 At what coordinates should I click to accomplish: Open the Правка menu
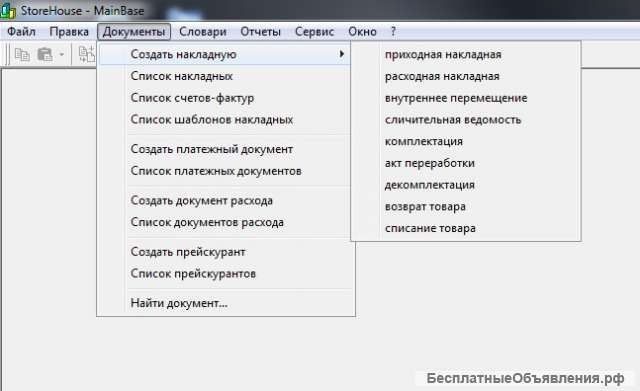click(x=69, y=31)
